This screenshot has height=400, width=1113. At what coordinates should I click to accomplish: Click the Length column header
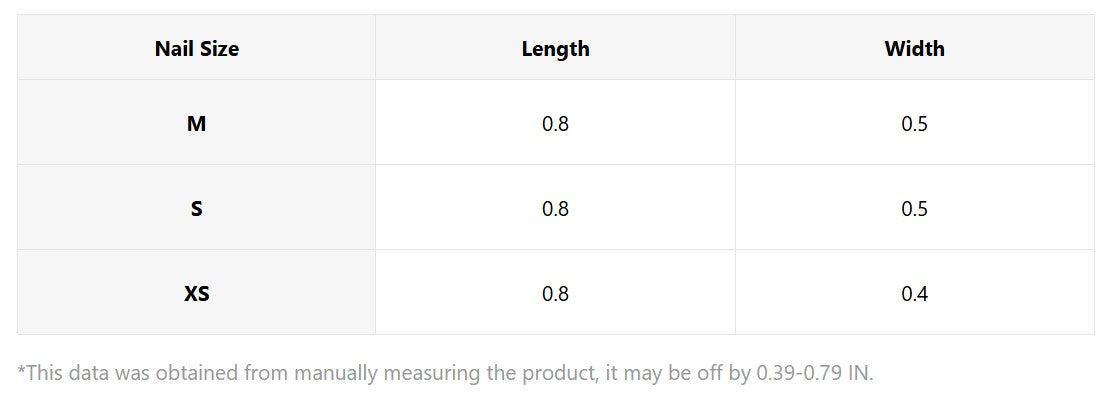coord(555,48)
